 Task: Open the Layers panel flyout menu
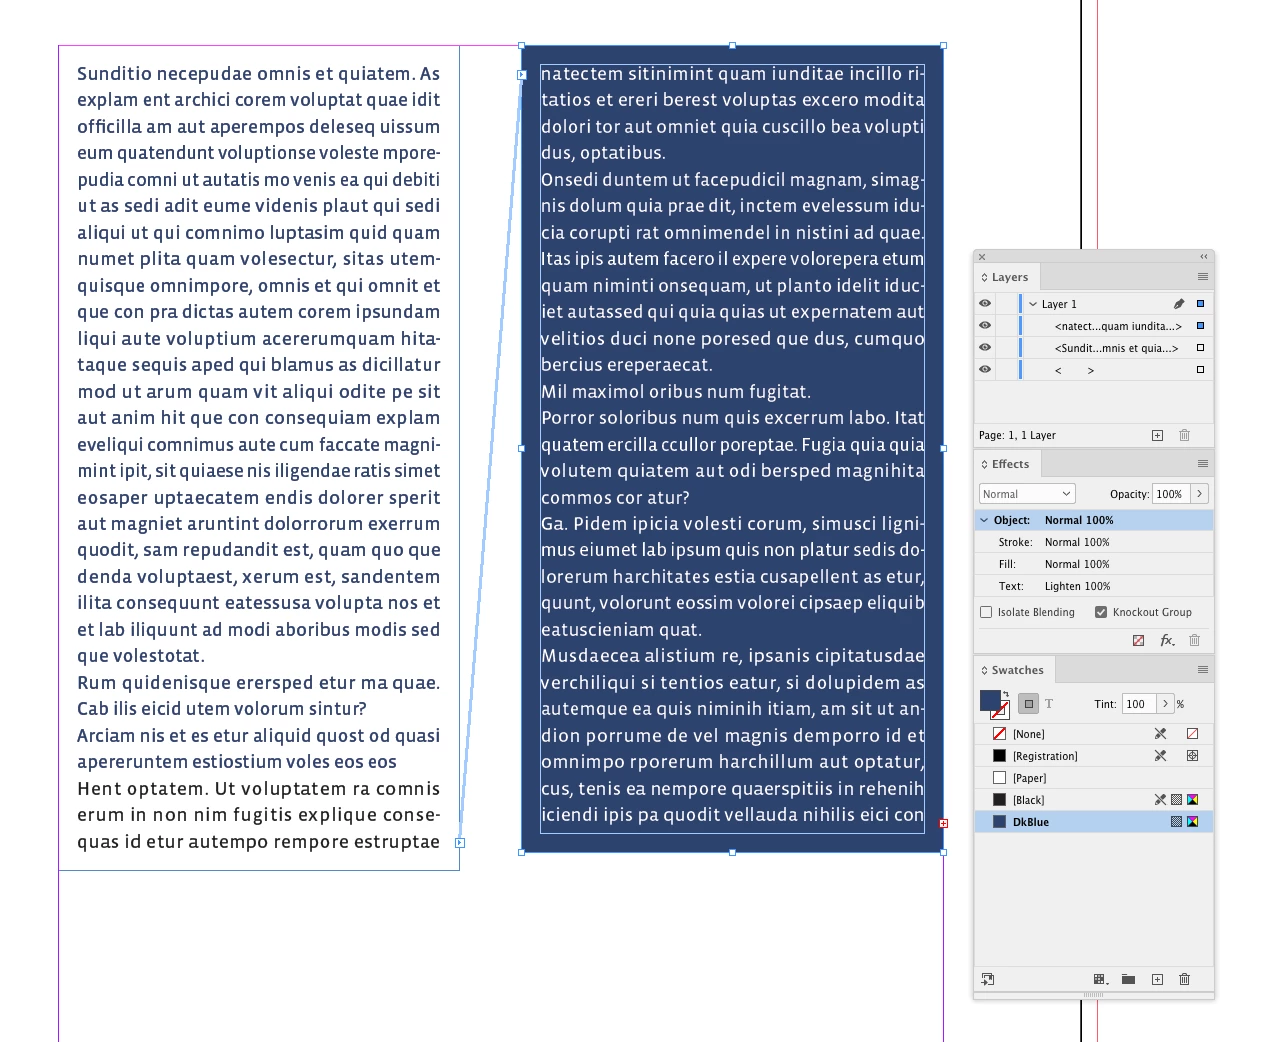1203,277
